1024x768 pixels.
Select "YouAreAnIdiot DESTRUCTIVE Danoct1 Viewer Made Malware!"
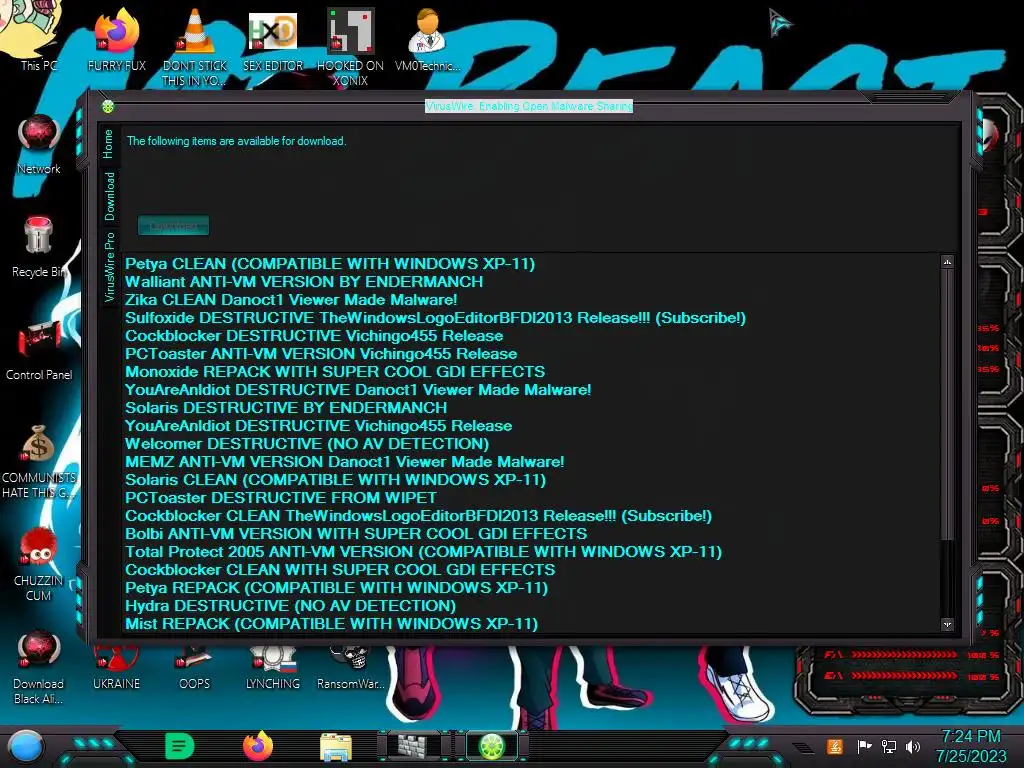pos(358,390)
